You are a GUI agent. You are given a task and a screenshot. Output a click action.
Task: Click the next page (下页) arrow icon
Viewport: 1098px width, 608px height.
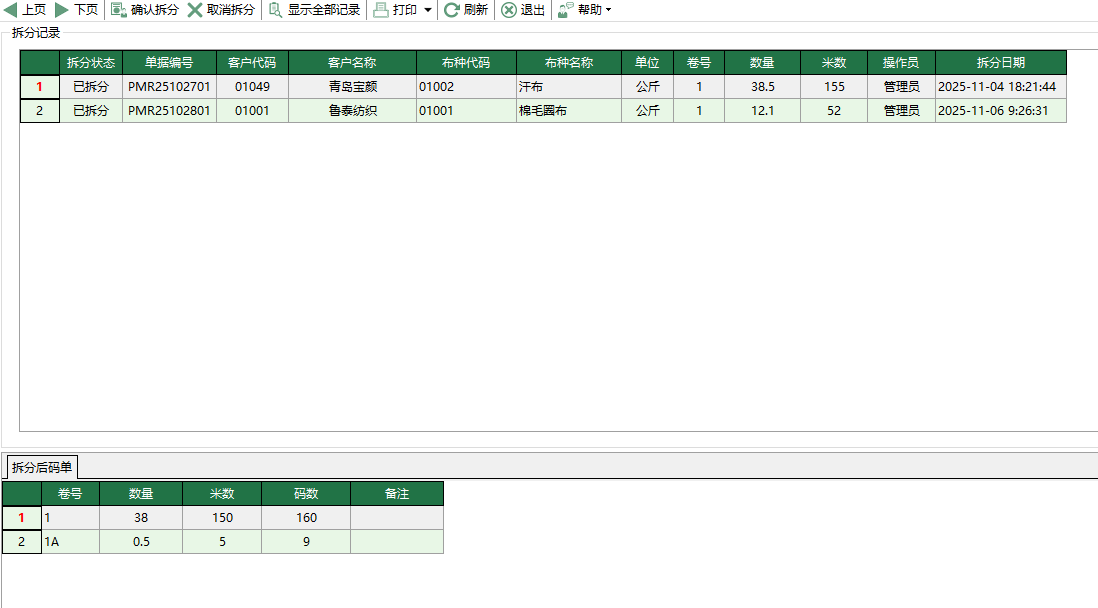tap(62, 10)
